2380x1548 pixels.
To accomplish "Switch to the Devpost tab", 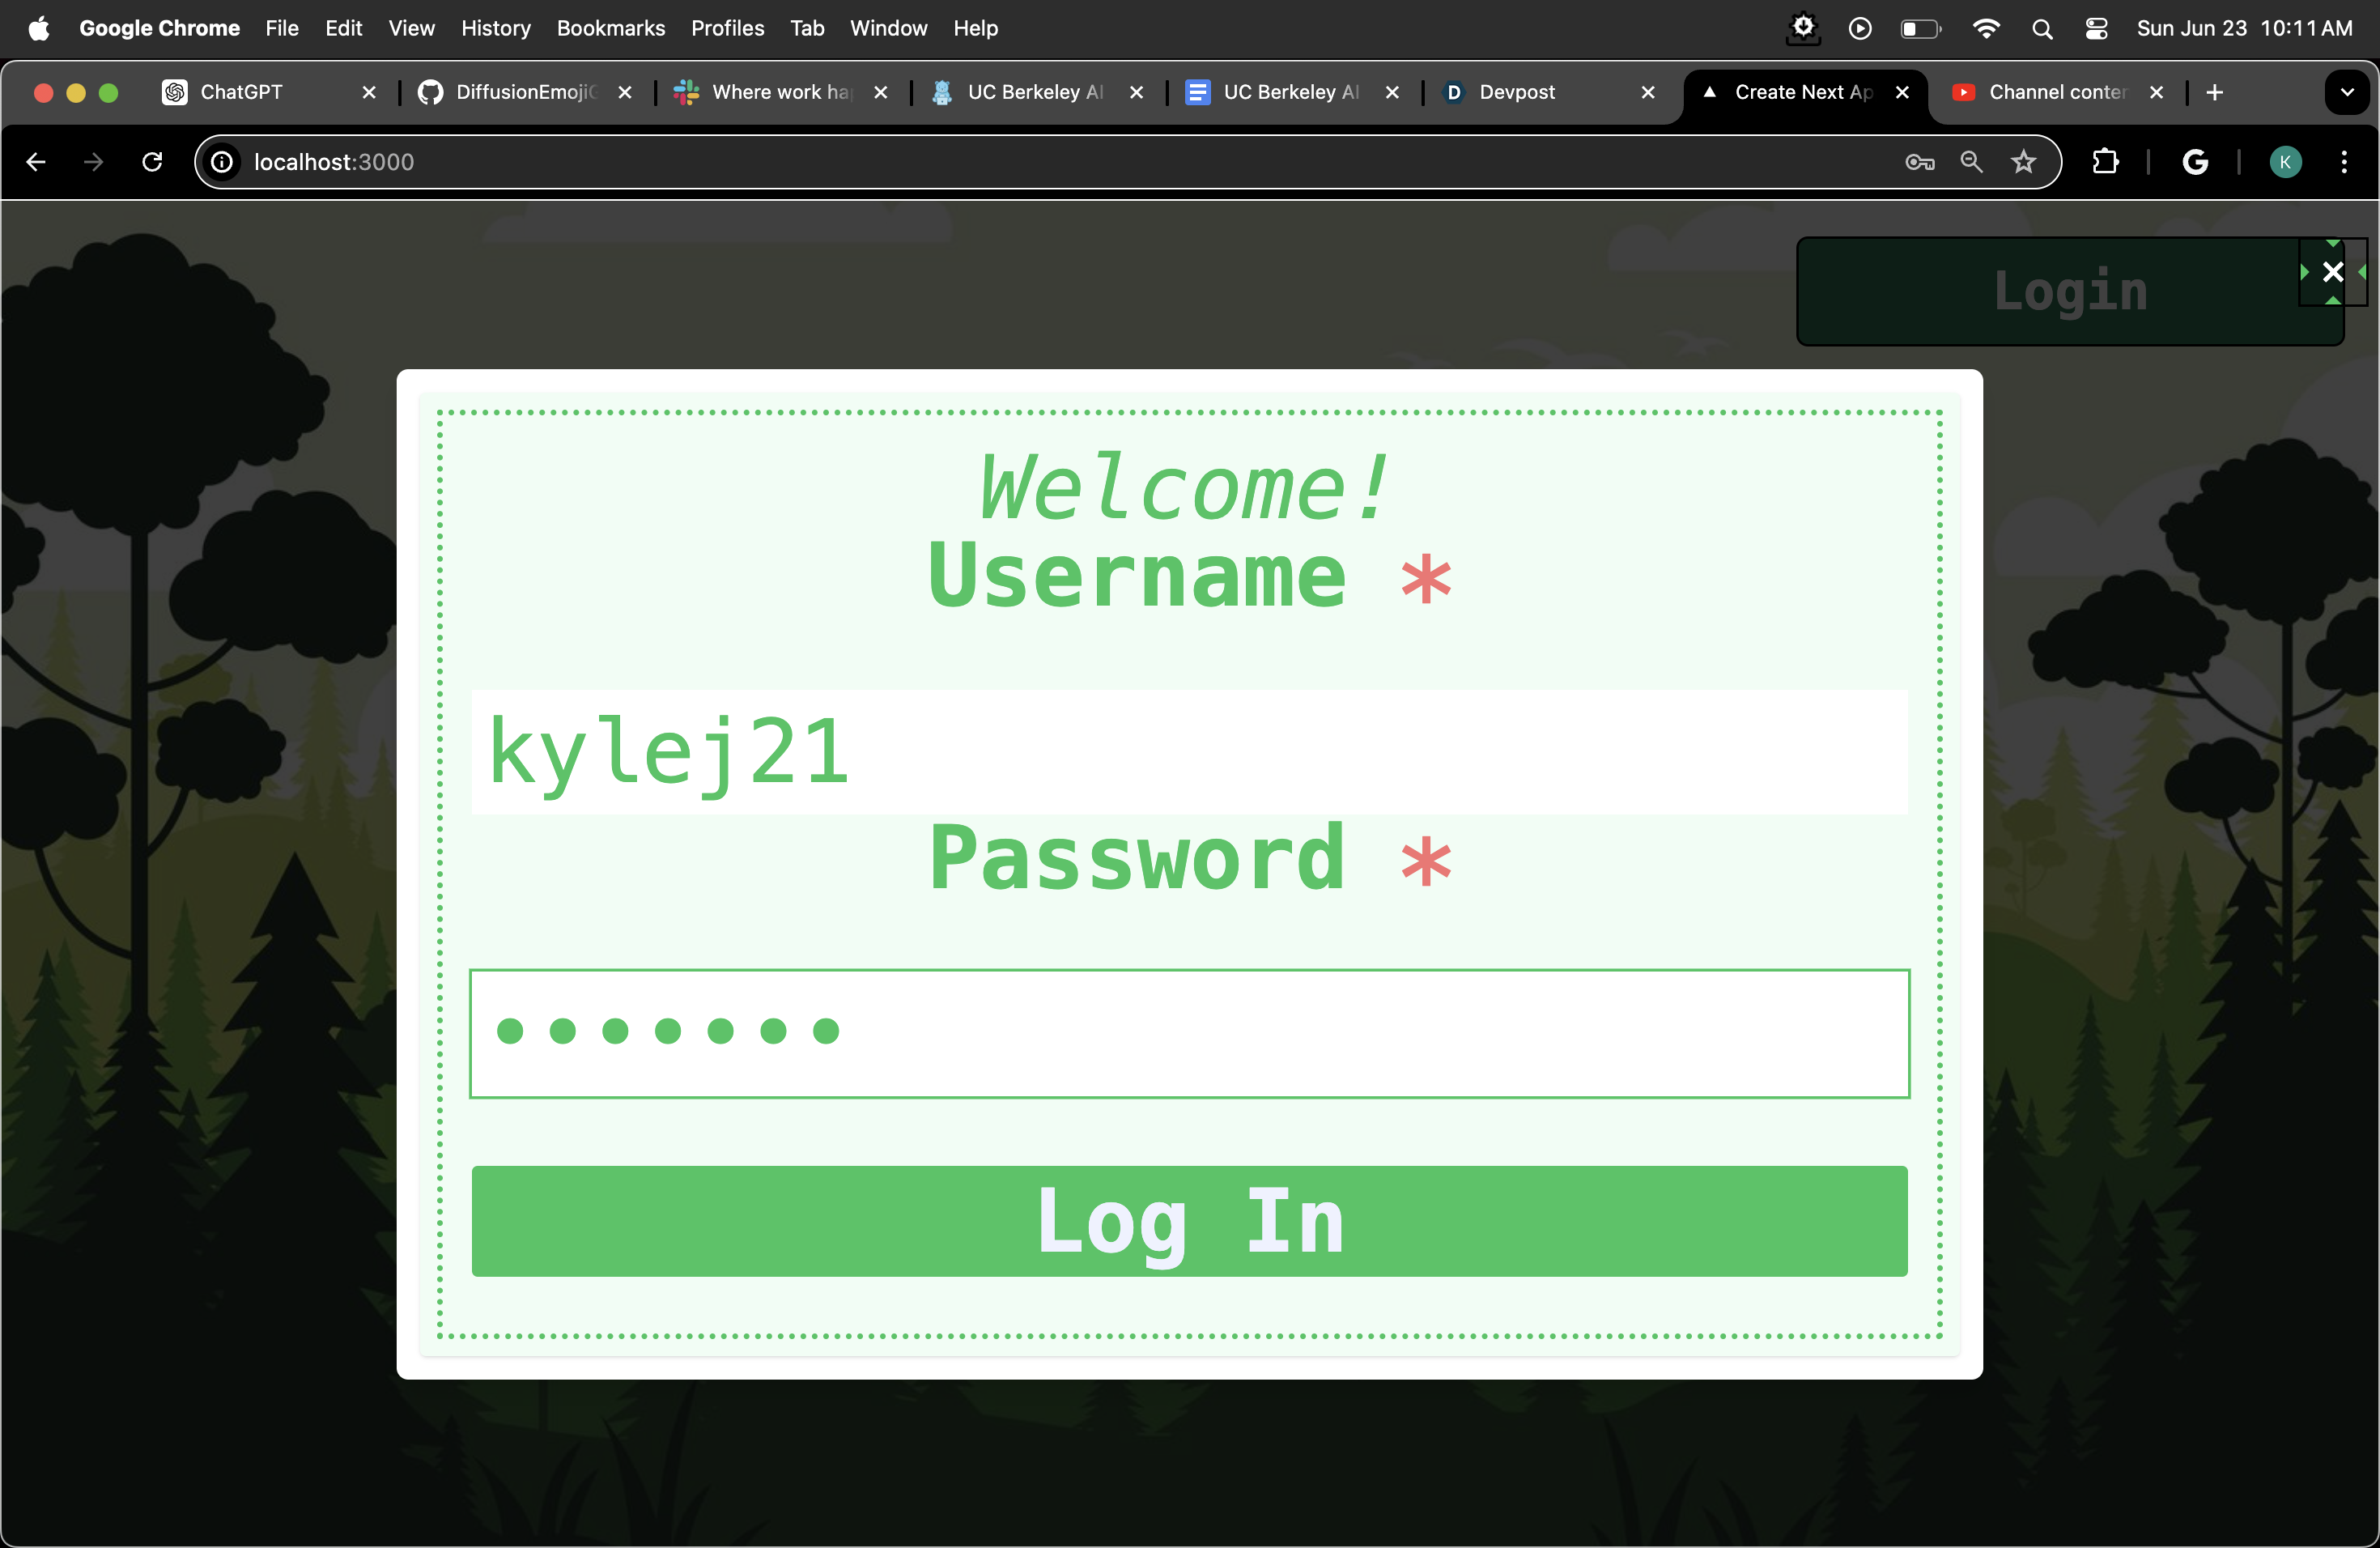I will point(1516,92).
